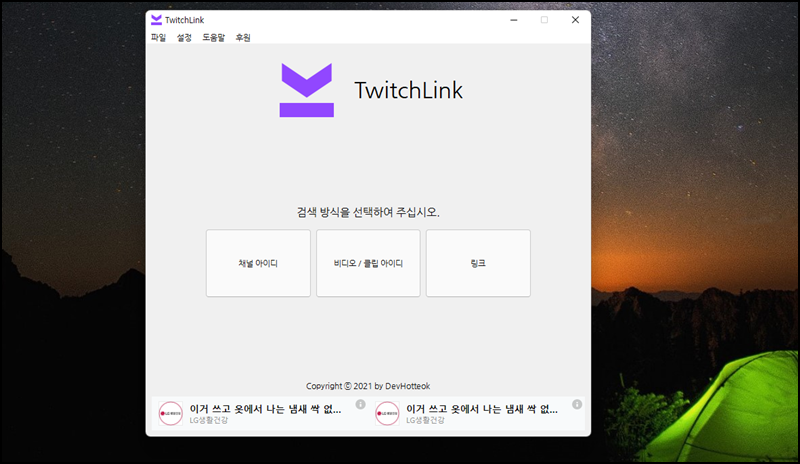Click the large purple TwitchLink logo

[307, 90]
